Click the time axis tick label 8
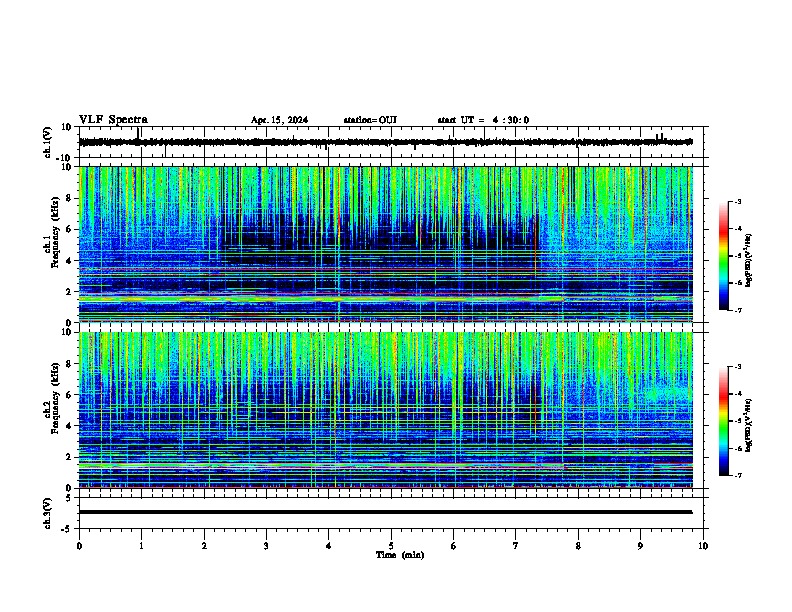Screen dimensions: 792x612 [578, 546]
